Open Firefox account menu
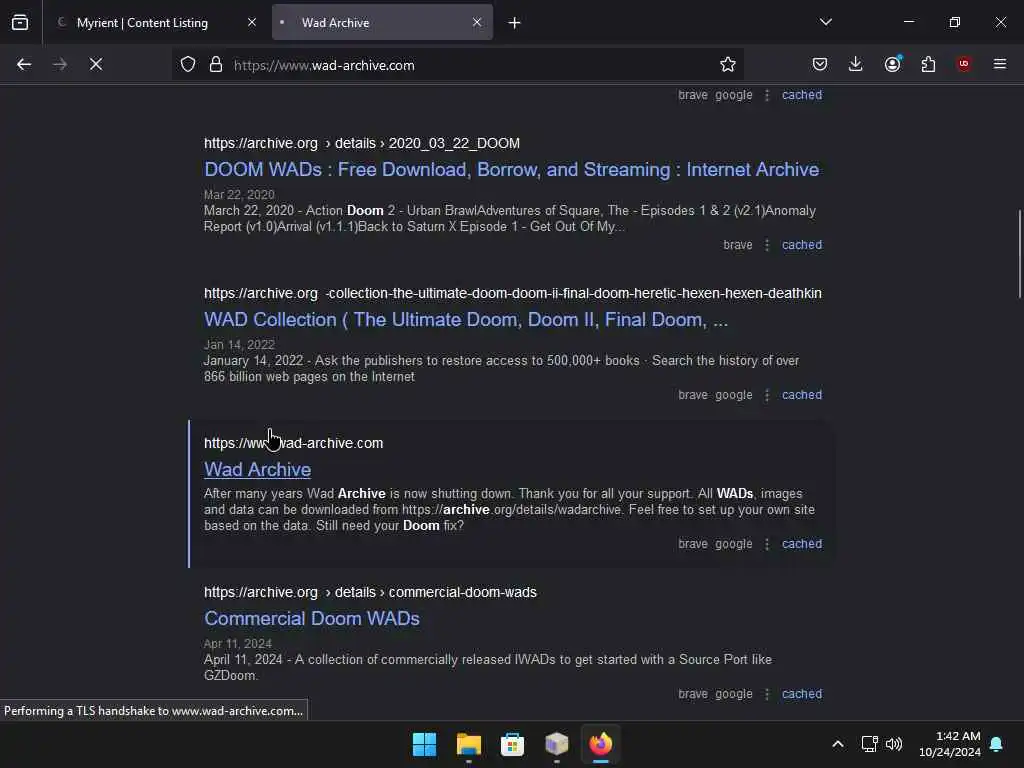 [892, 64]
